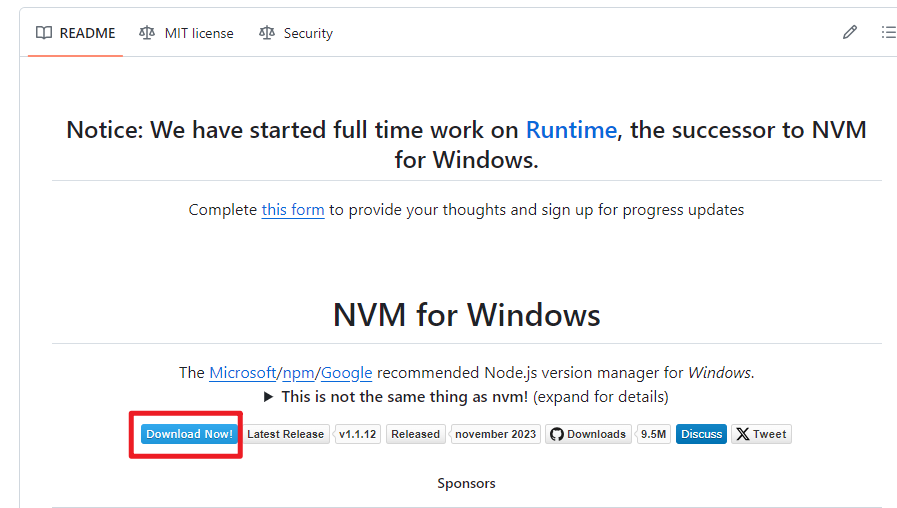Viewport: 897px width, 508px height.
Task: Open the Microsoft link
Action: click(x=243, y=373)
